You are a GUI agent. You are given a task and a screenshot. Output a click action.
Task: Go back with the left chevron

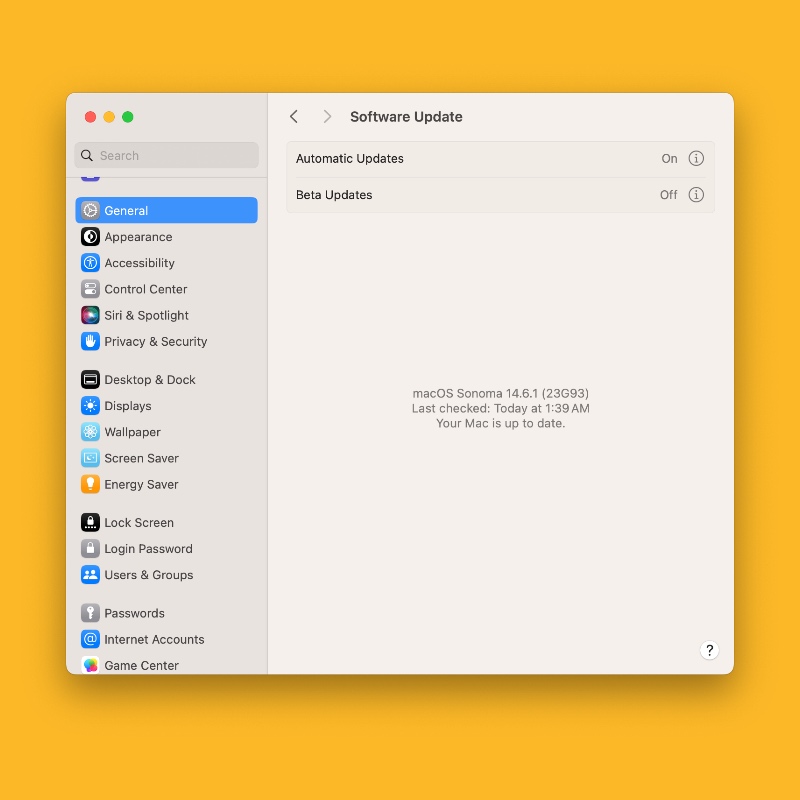point(294,117)
